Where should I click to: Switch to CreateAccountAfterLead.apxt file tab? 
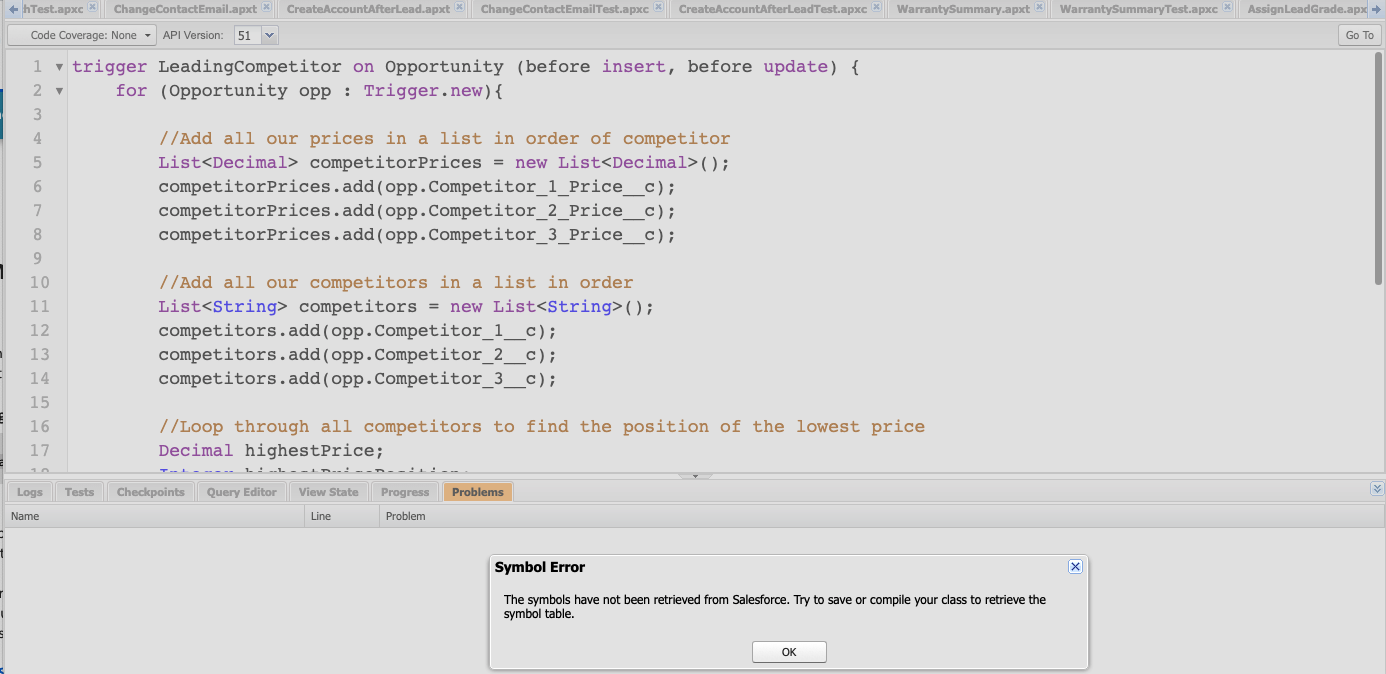pyautogui.click(x=368, y=9)
